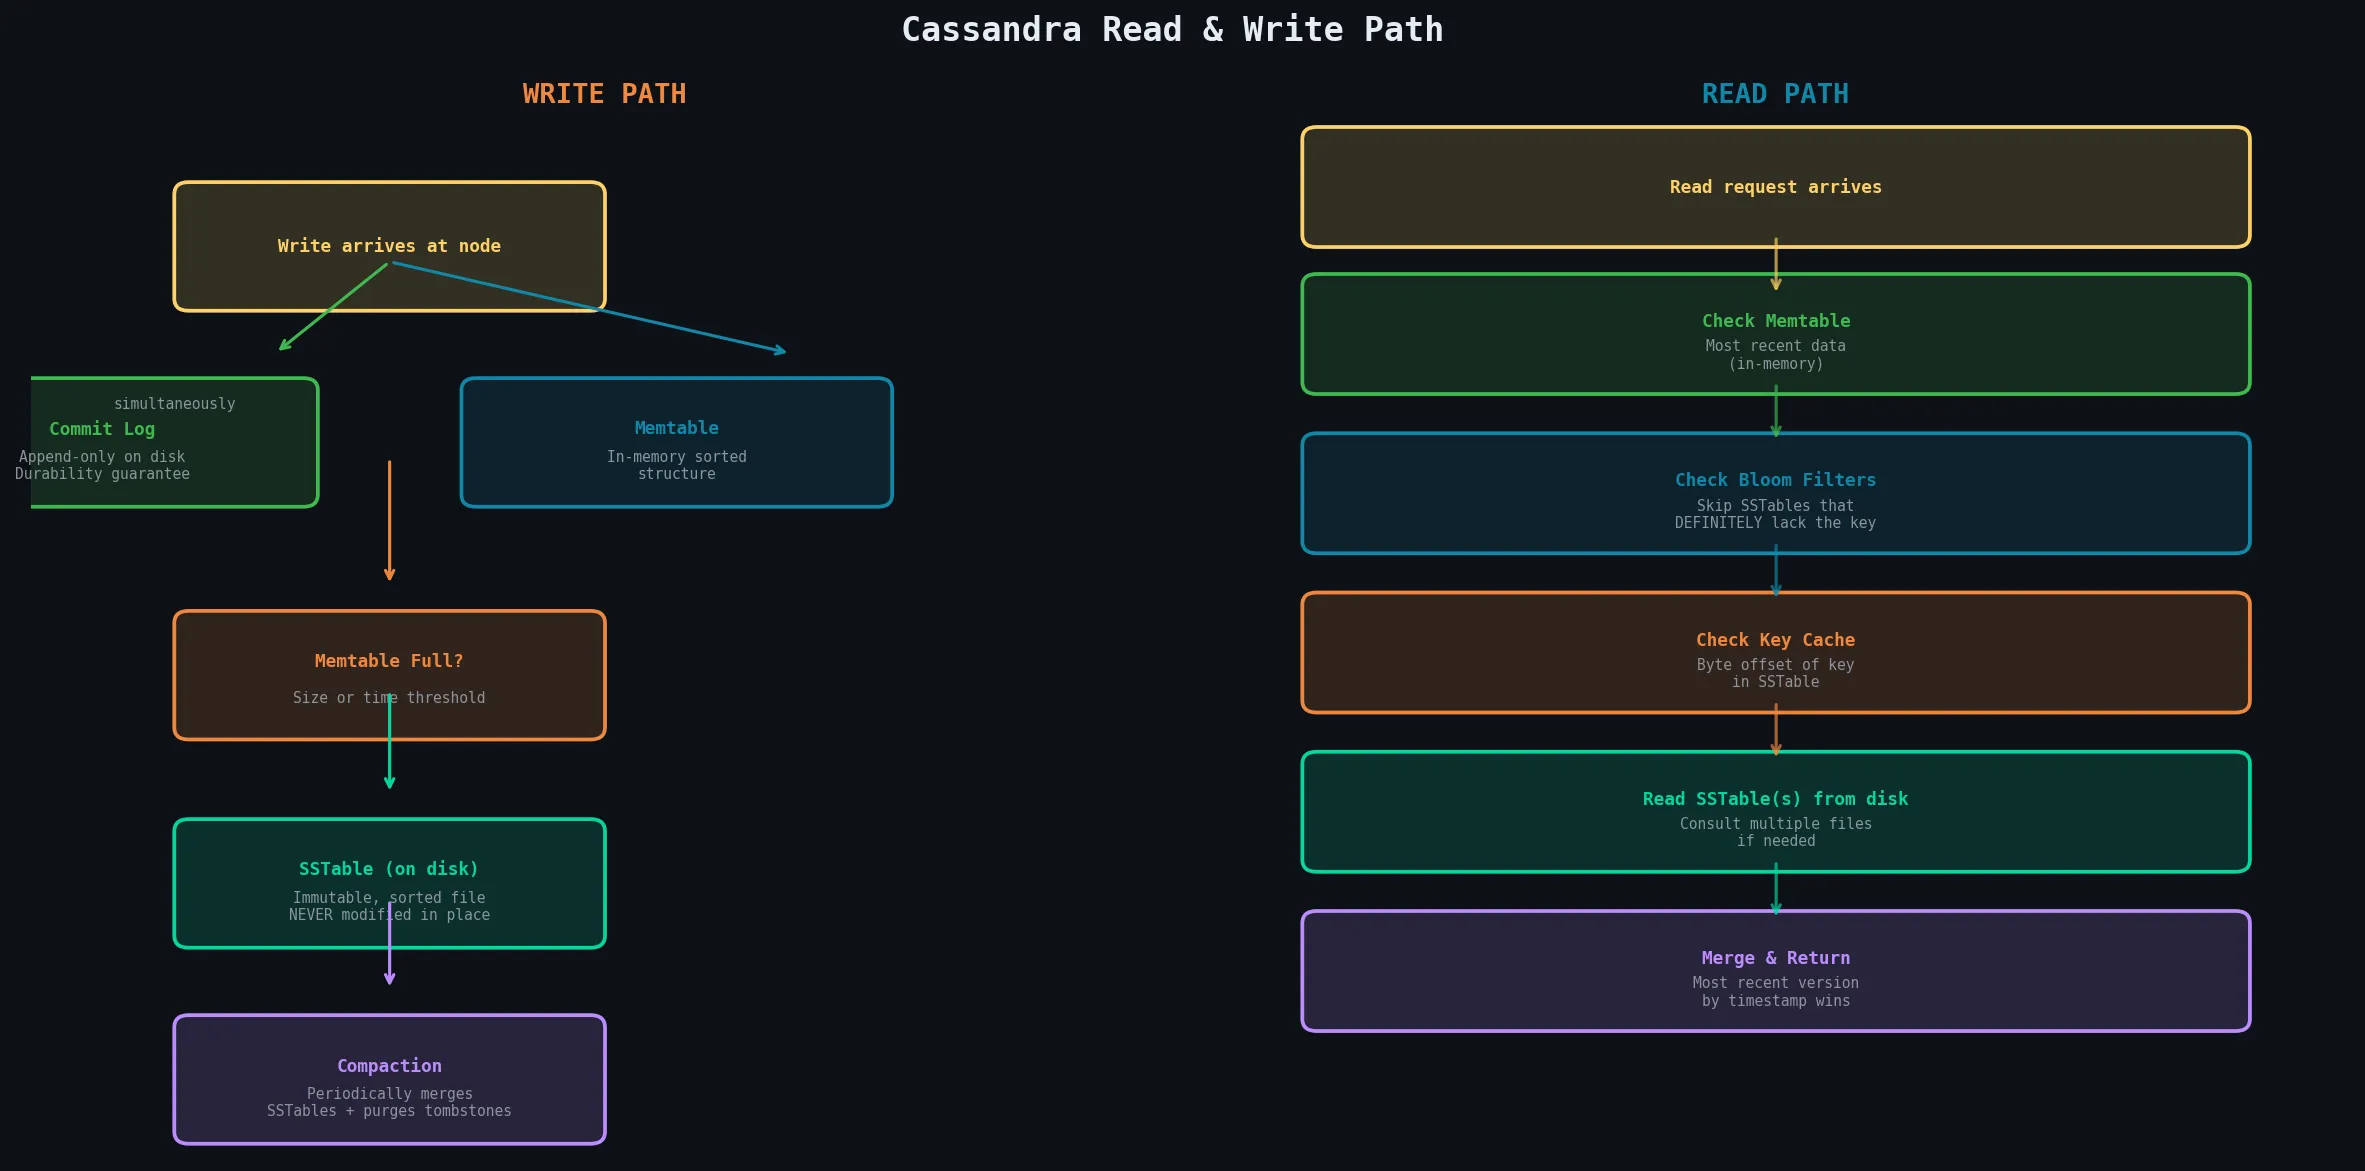Image resolution: width=2365 pixels, height=1171 pixels.
Task: Click 'Size or time threshold' text
Action: [389, 698]
